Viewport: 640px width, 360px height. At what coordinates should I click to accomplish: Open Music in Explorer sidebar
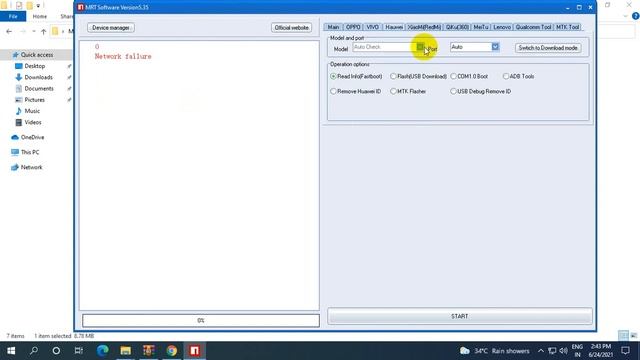point(32,111)
